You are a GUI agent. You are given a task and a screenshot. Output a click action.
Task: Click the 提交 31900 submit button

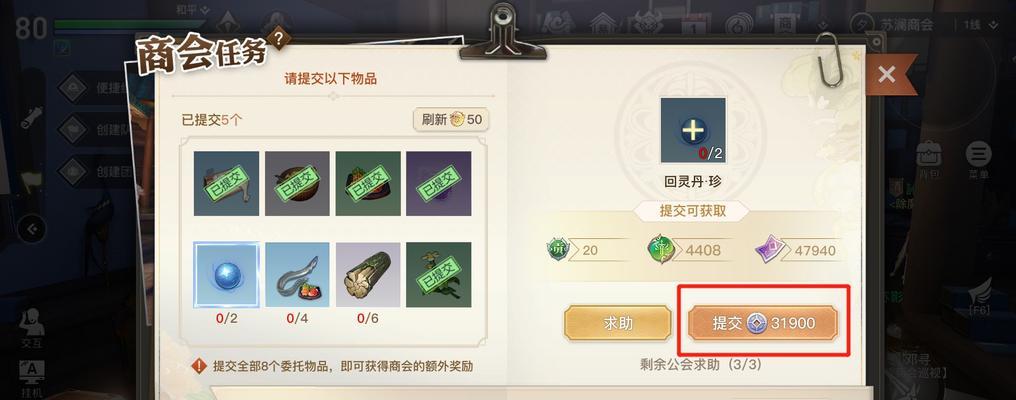tap(763, 323)
